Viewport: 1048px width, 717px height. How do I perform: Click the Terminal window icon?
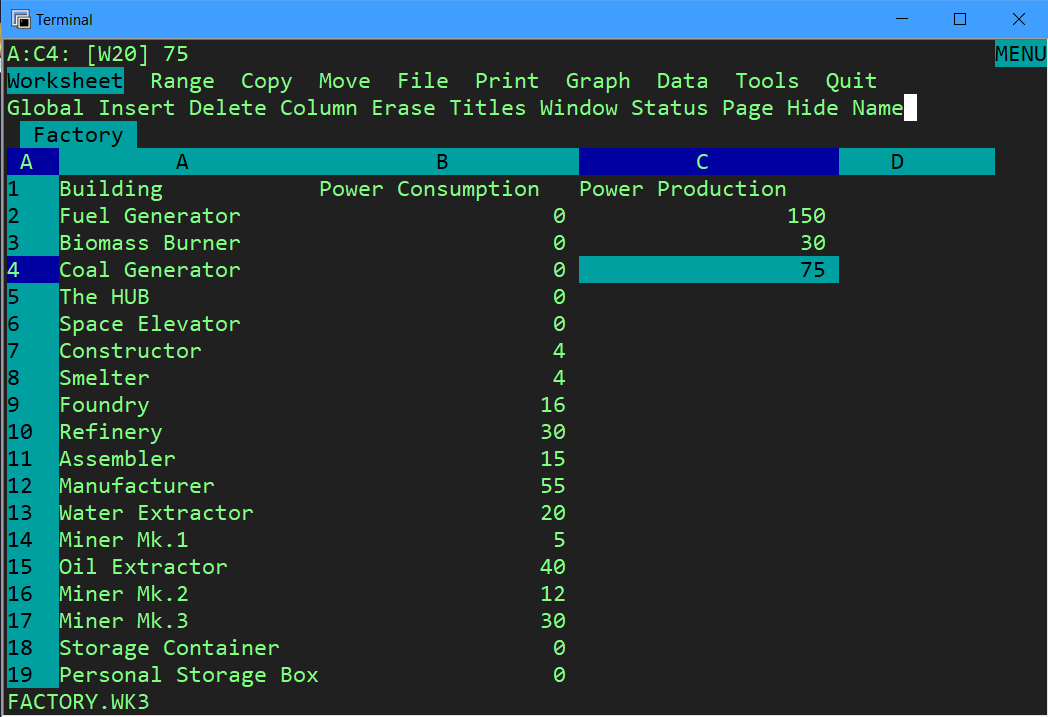(21, 19)
